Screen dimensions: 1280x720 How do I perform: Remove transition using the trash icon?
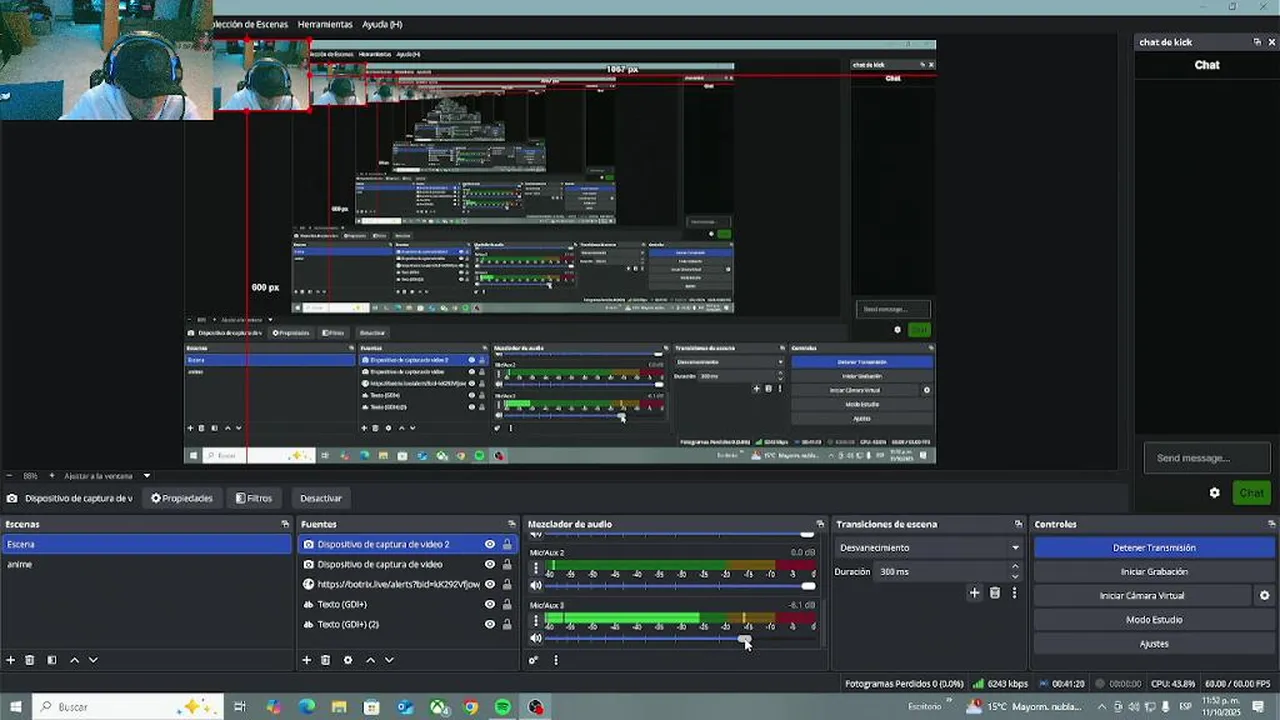coord(995,593)
